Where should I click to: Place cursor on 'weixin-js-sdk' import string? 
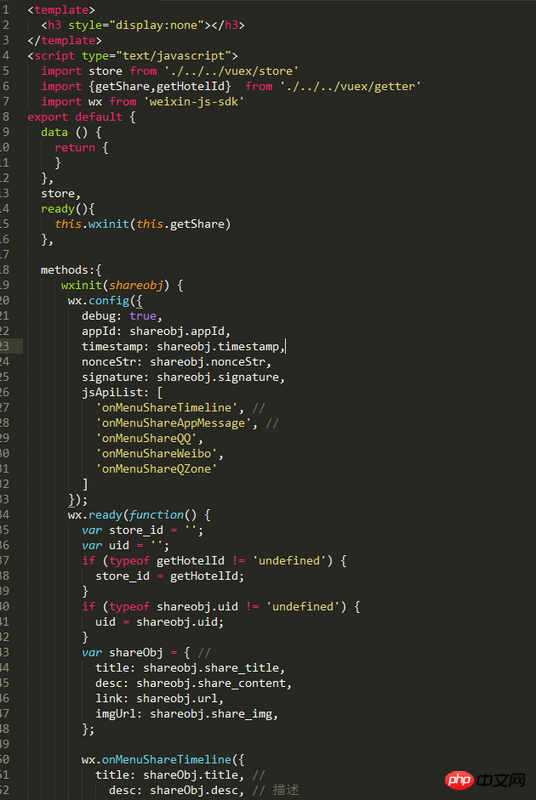pos(194,102)
